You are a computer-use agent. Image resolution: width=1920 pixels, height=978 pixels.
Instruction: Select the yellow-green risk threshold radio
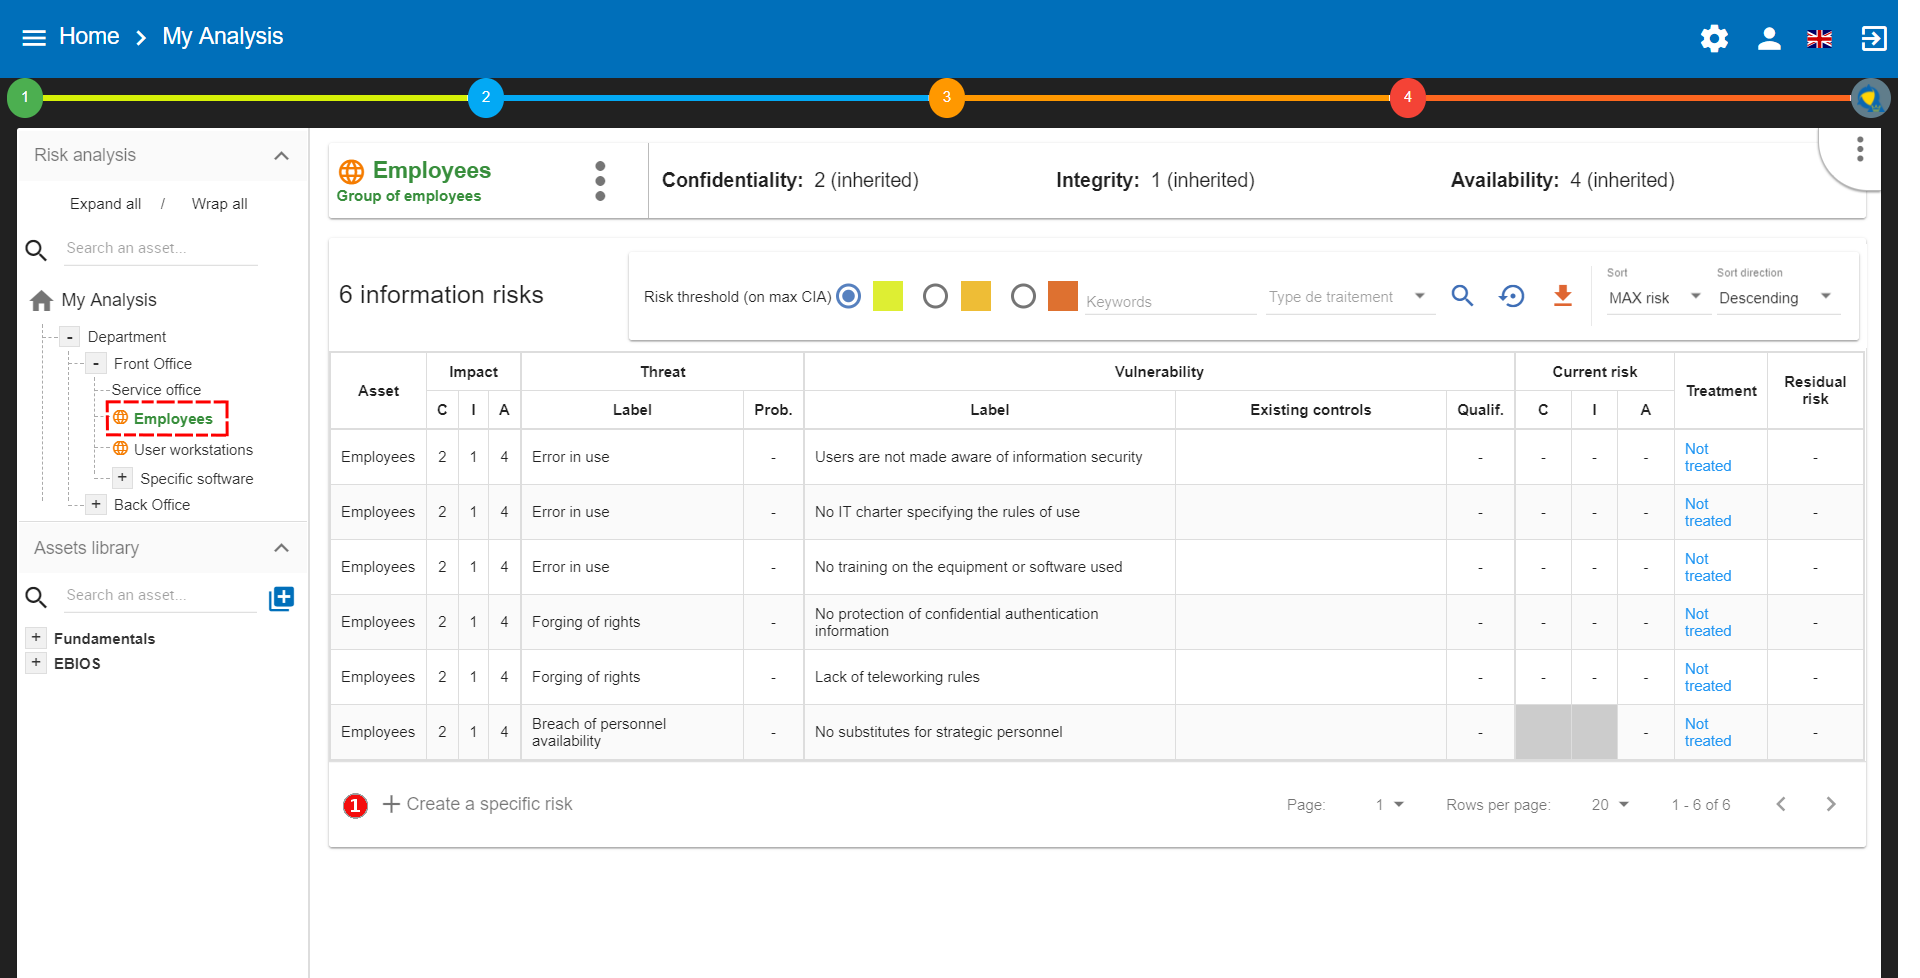[x=849, y=297]
